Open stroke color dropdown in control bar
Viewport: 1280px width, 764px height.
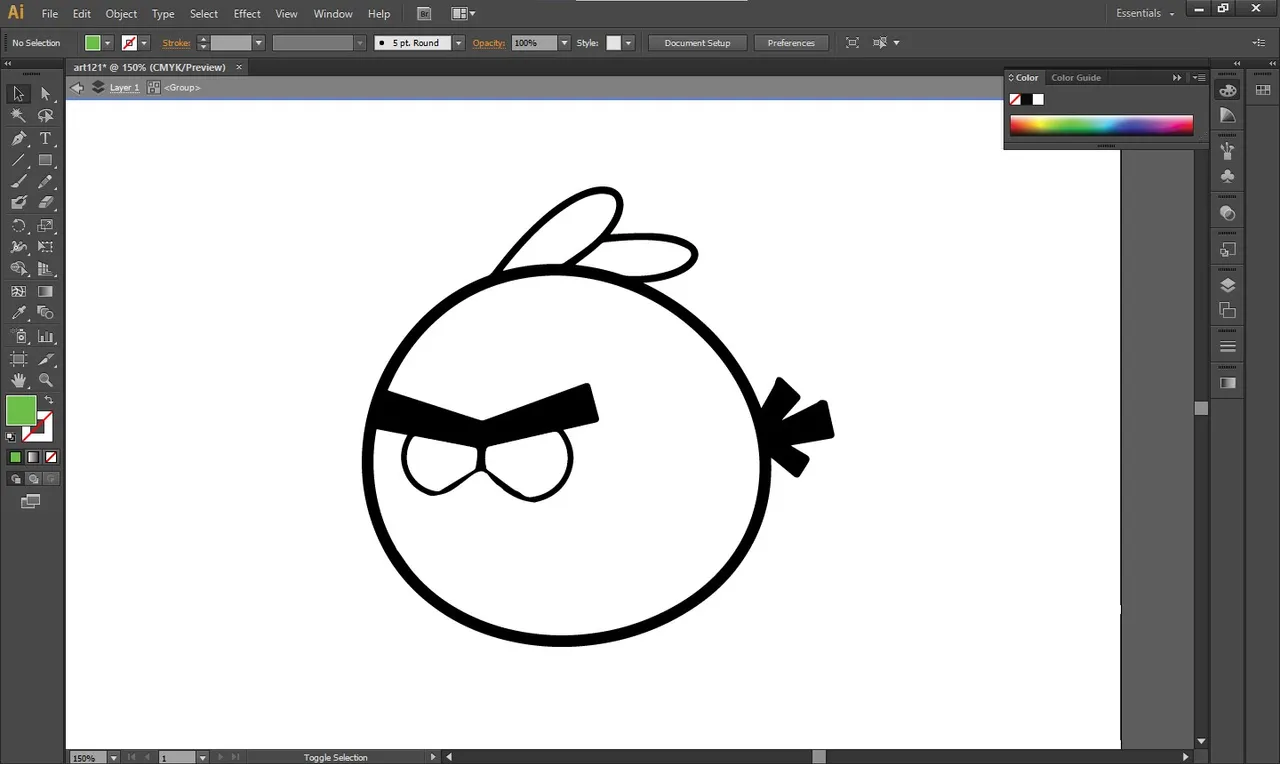click(145, 43)
